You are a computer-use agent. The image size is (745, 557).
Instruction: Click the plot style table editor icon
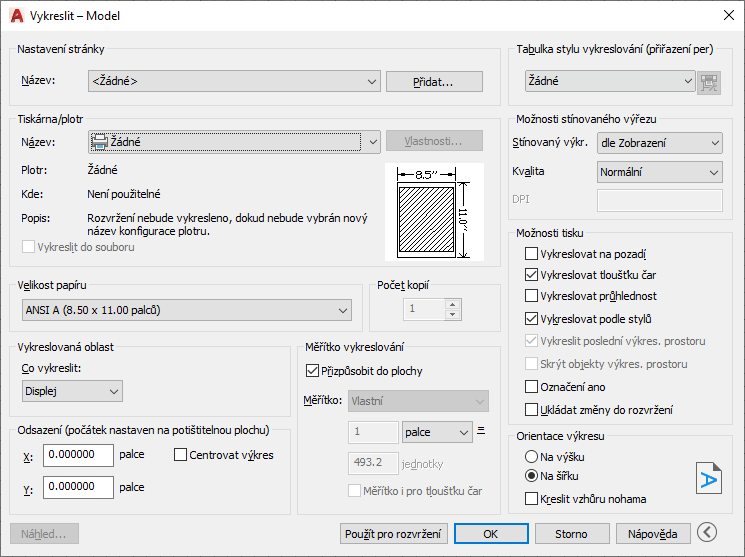click(x=709, y=83)
